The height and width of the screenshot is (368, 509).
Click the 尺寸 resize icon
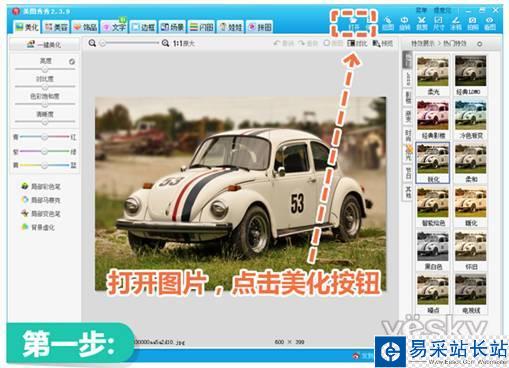coord(438,24)
